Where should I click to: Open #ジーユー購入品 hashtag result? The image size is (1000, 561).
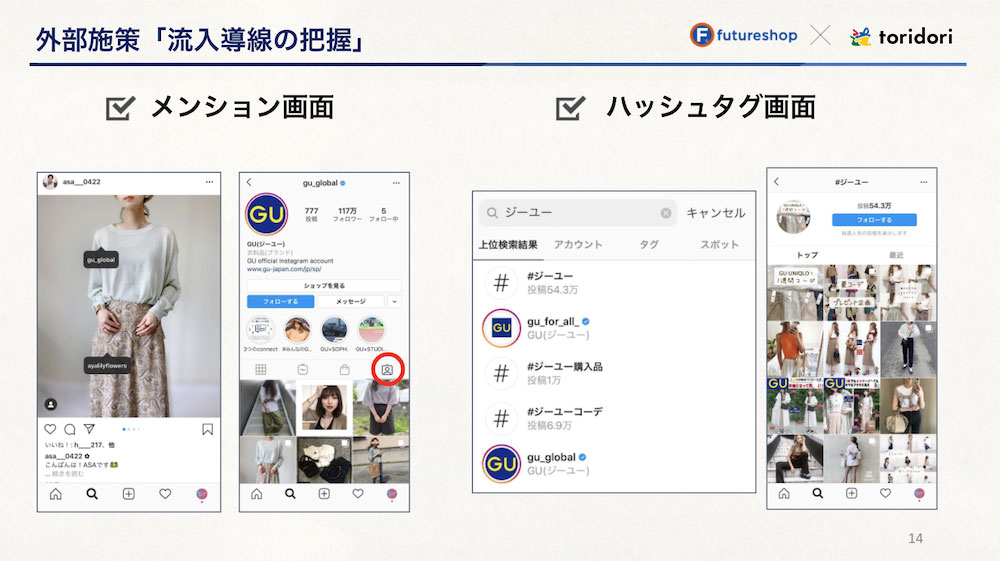(614, 373)
